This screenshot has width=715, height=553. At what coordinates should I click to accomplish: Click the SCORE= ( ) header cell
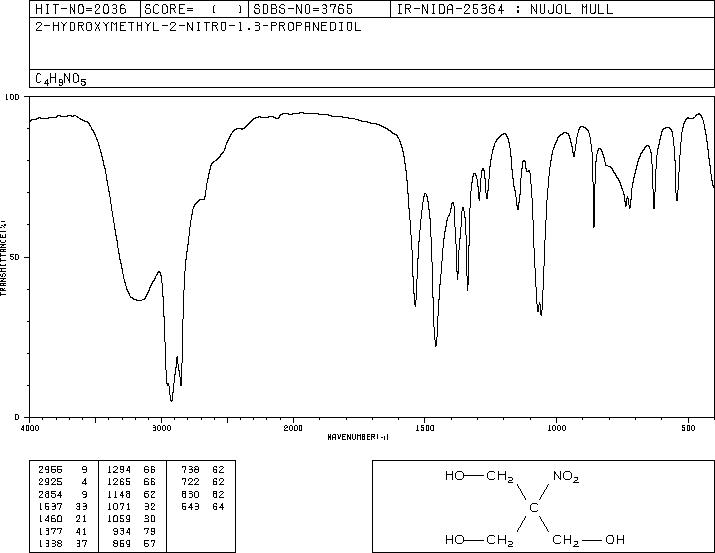tap(194, 9)
